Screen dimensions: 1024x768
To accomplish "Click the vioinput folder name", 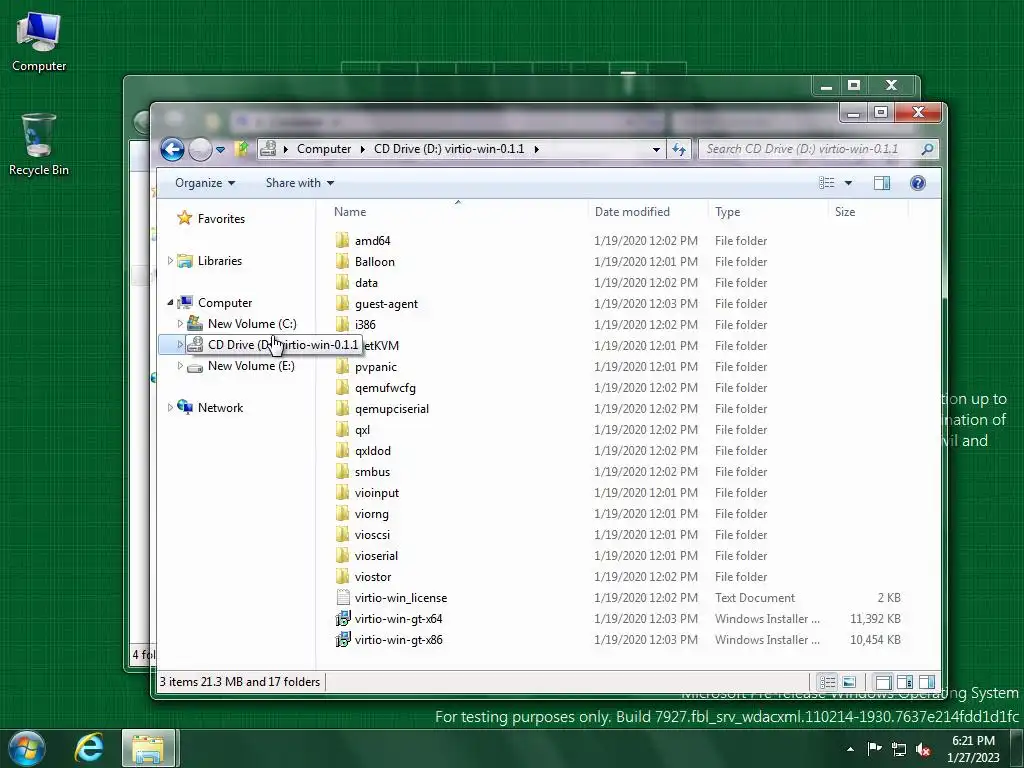I will pyautogui.click(x=377, y=492).
